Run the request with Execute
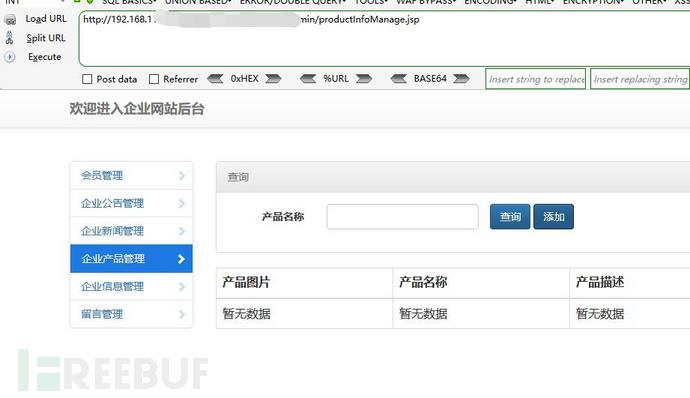 tap(44, 57)
